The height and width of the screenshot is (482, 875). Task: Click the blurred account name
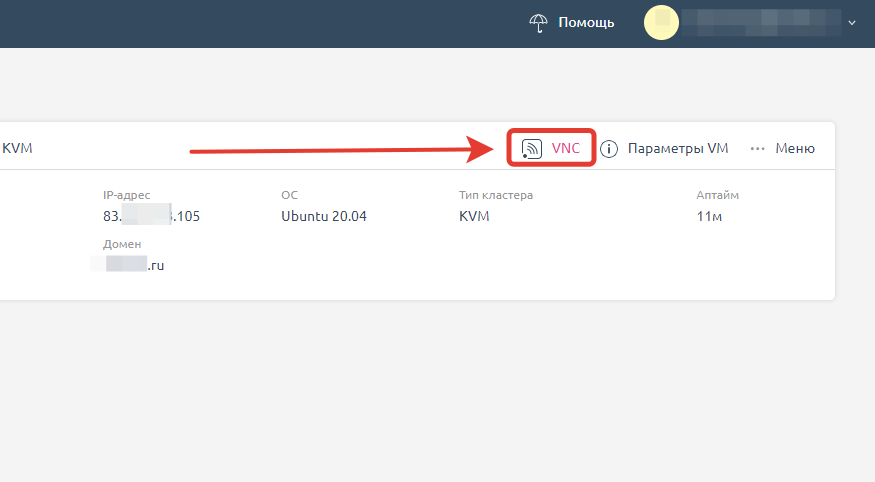(x=762, y=23)
